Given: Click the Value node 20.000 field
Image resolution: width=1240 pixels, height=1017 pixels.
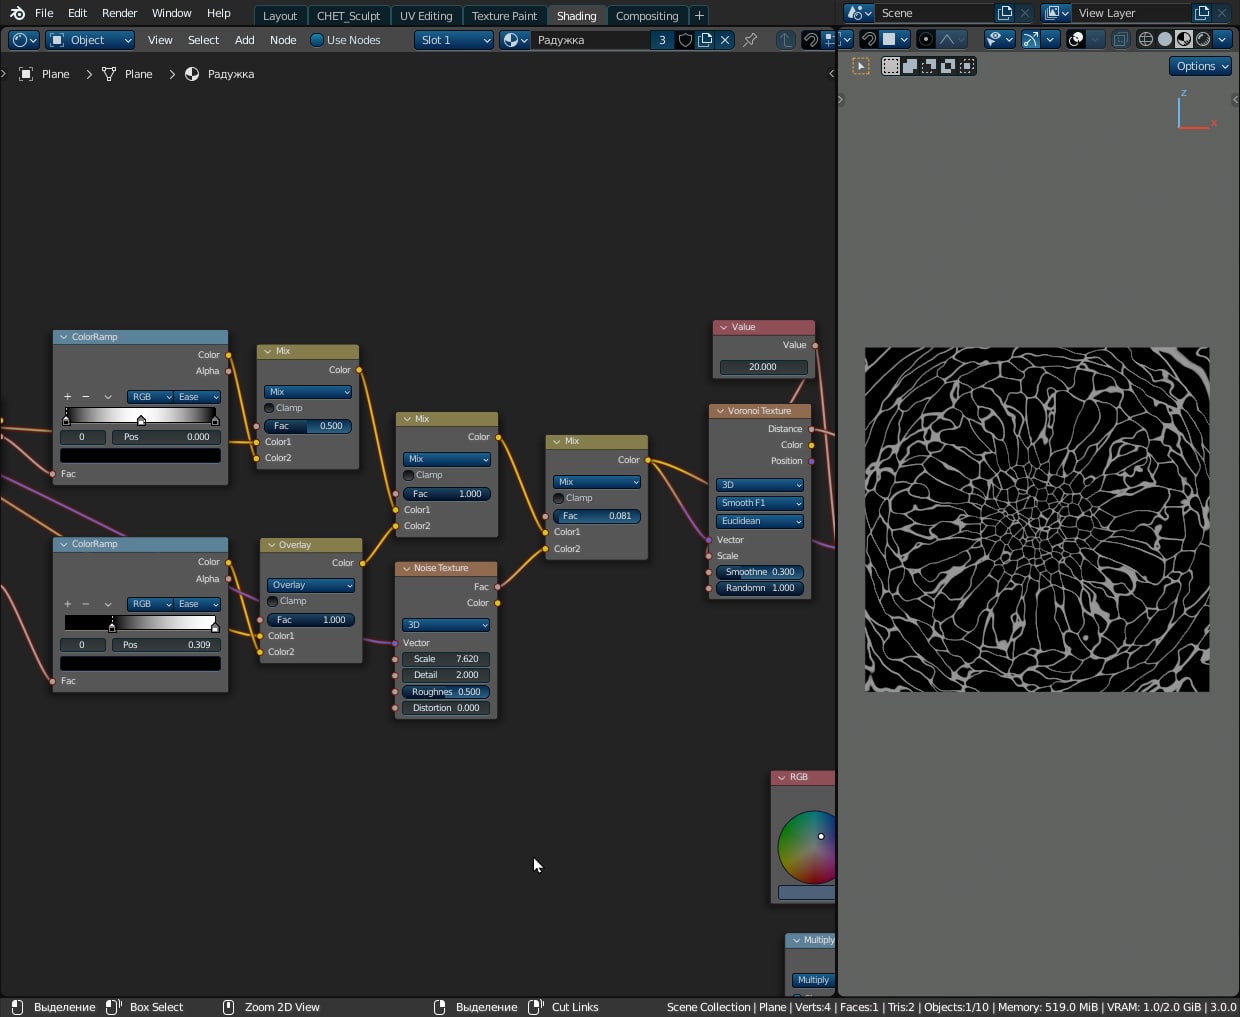Looking at the screenshot, I should (x=763, y=367).
